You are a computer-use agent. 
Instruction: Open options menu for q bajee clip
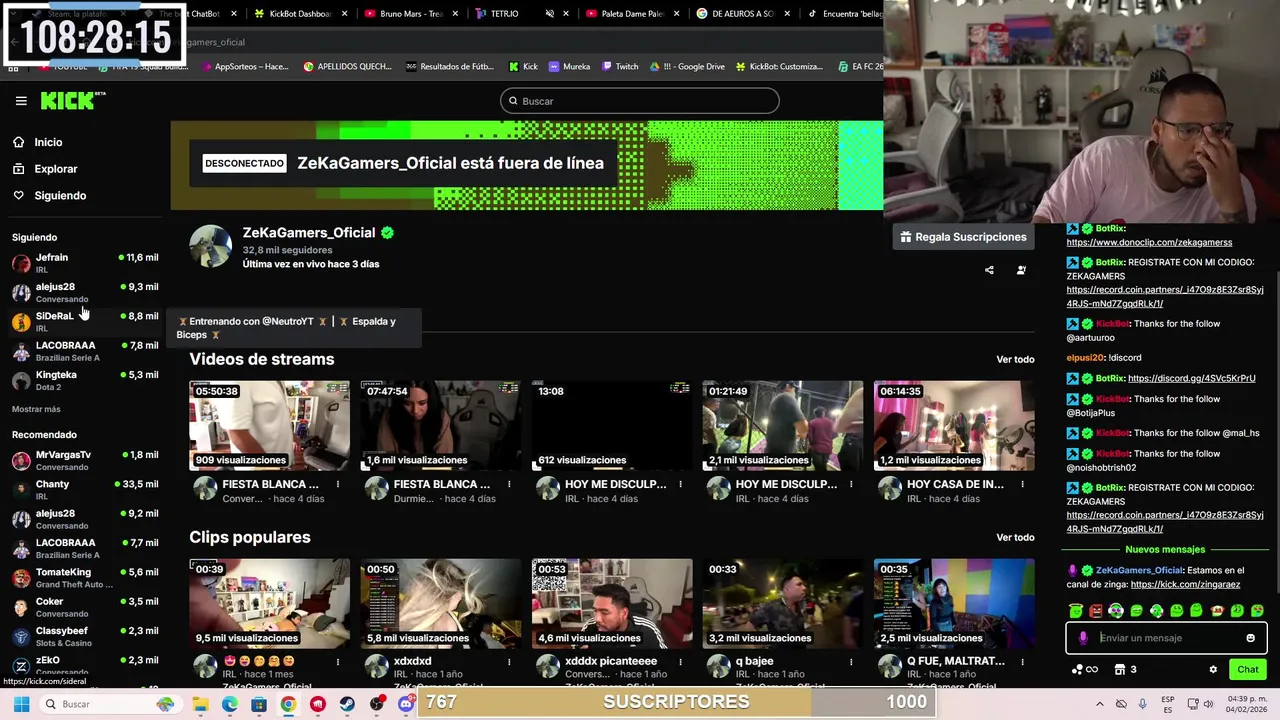(851, 661)
